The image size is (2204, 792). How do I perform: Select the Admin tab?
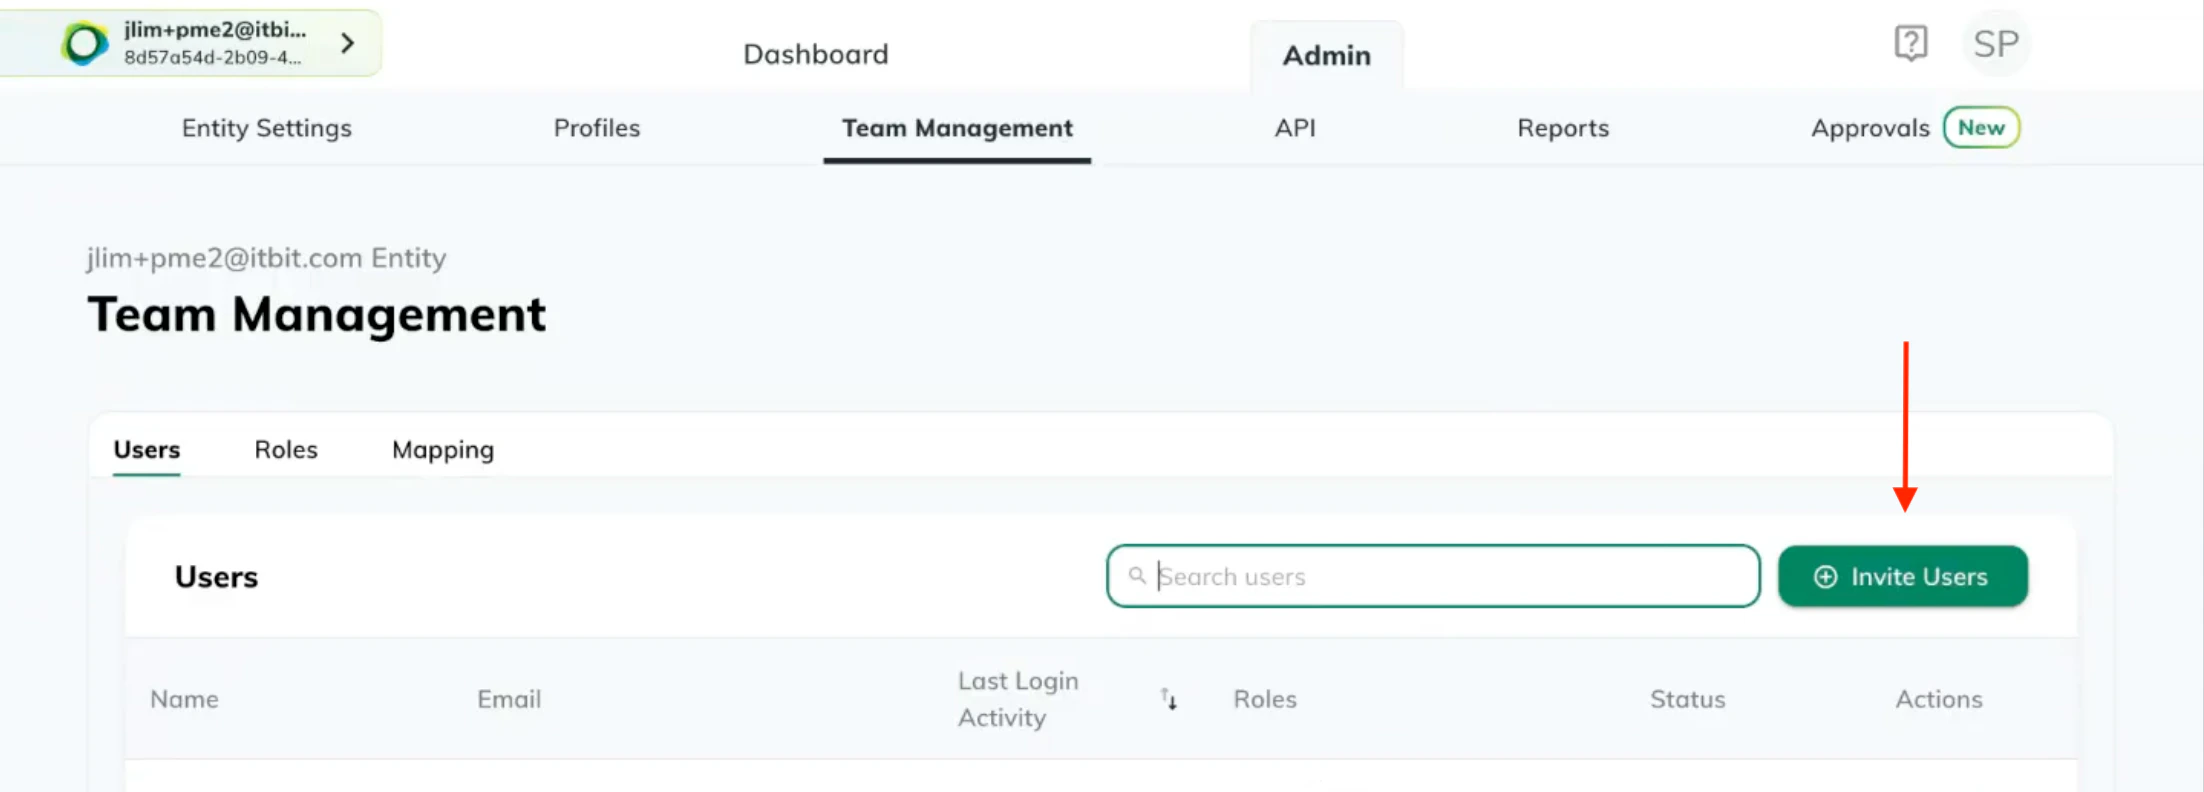point(1326,55)
